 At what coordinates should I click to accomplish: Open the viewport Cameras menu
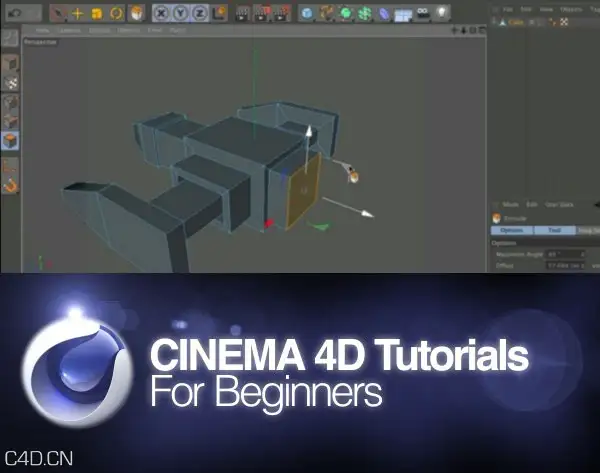click(x=70, y=30)
